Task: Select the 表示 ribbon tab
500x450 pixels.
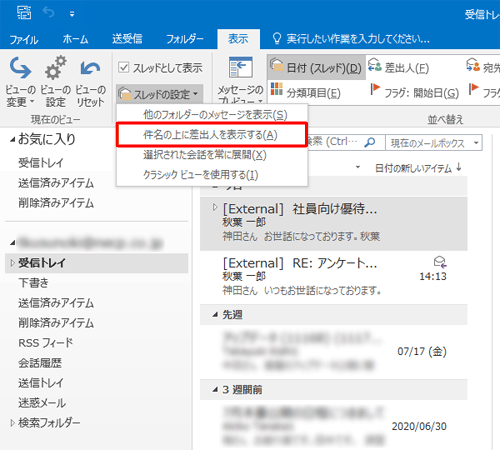Action: pos(238,39)
